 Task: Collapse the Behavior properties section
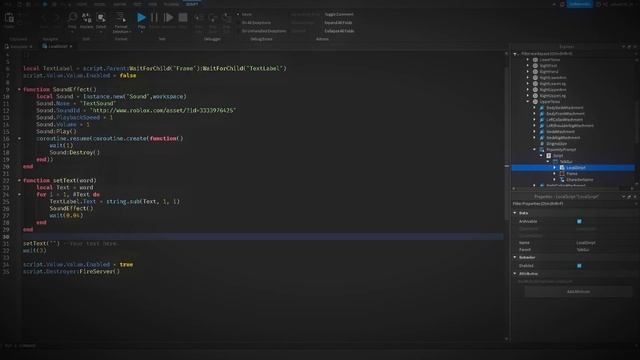[515, 258]
